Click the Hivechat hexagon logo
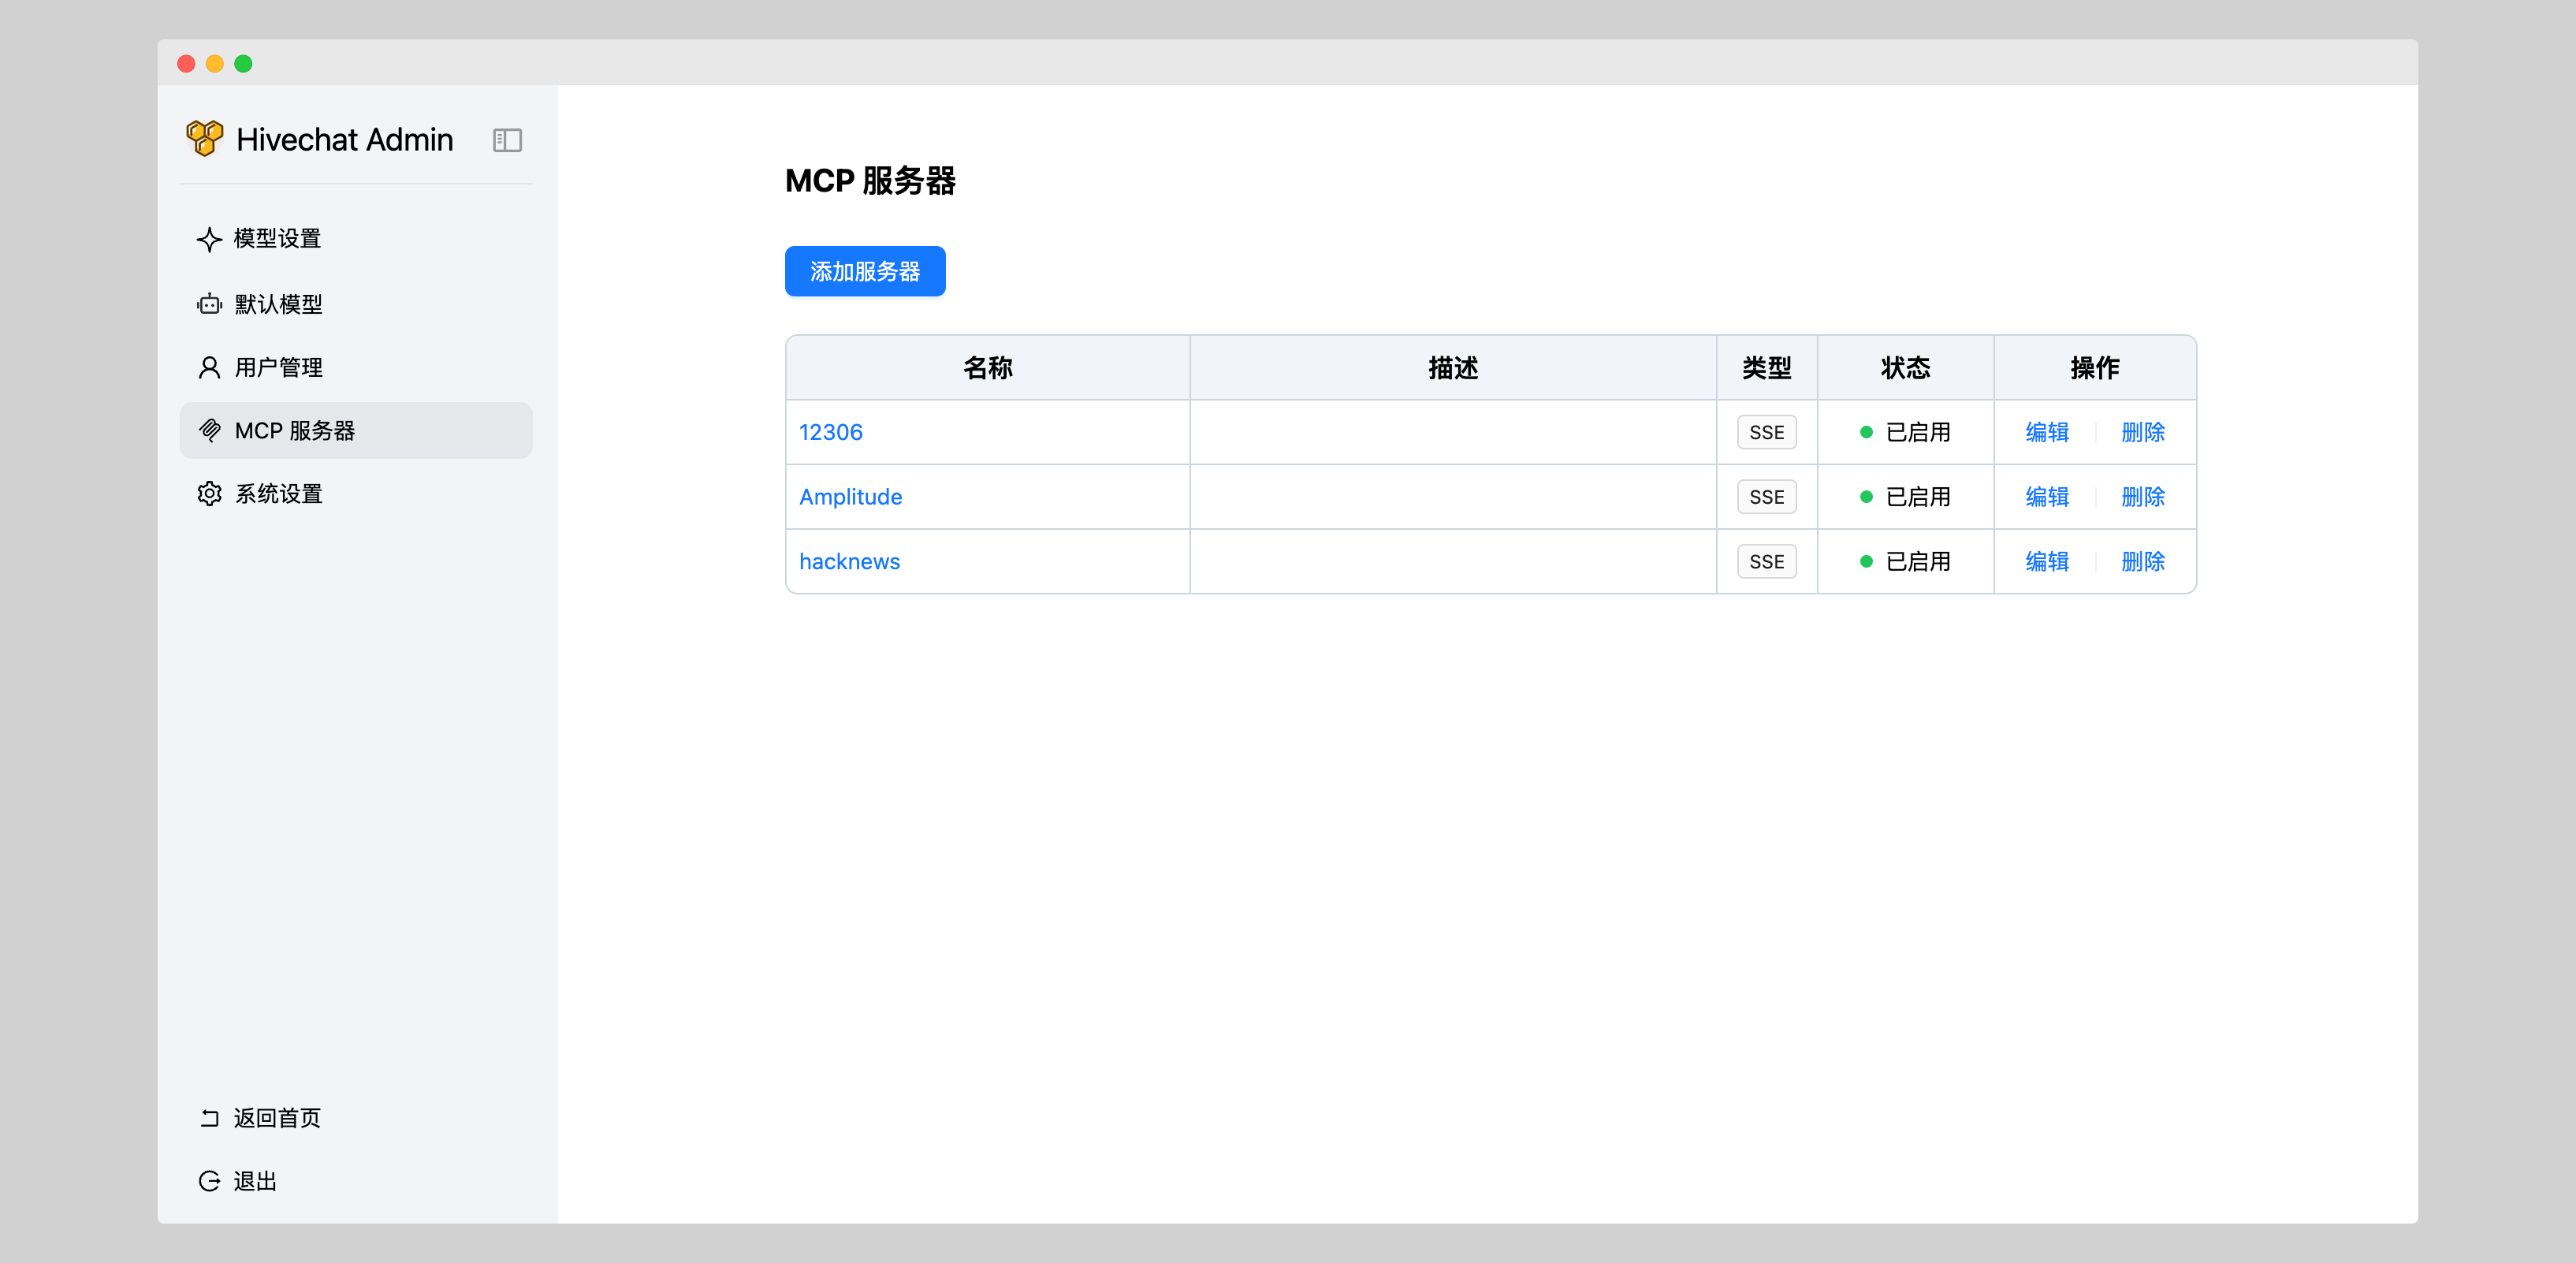The width and height of the screenshot is (2576, 1263). tap(205, 138)
